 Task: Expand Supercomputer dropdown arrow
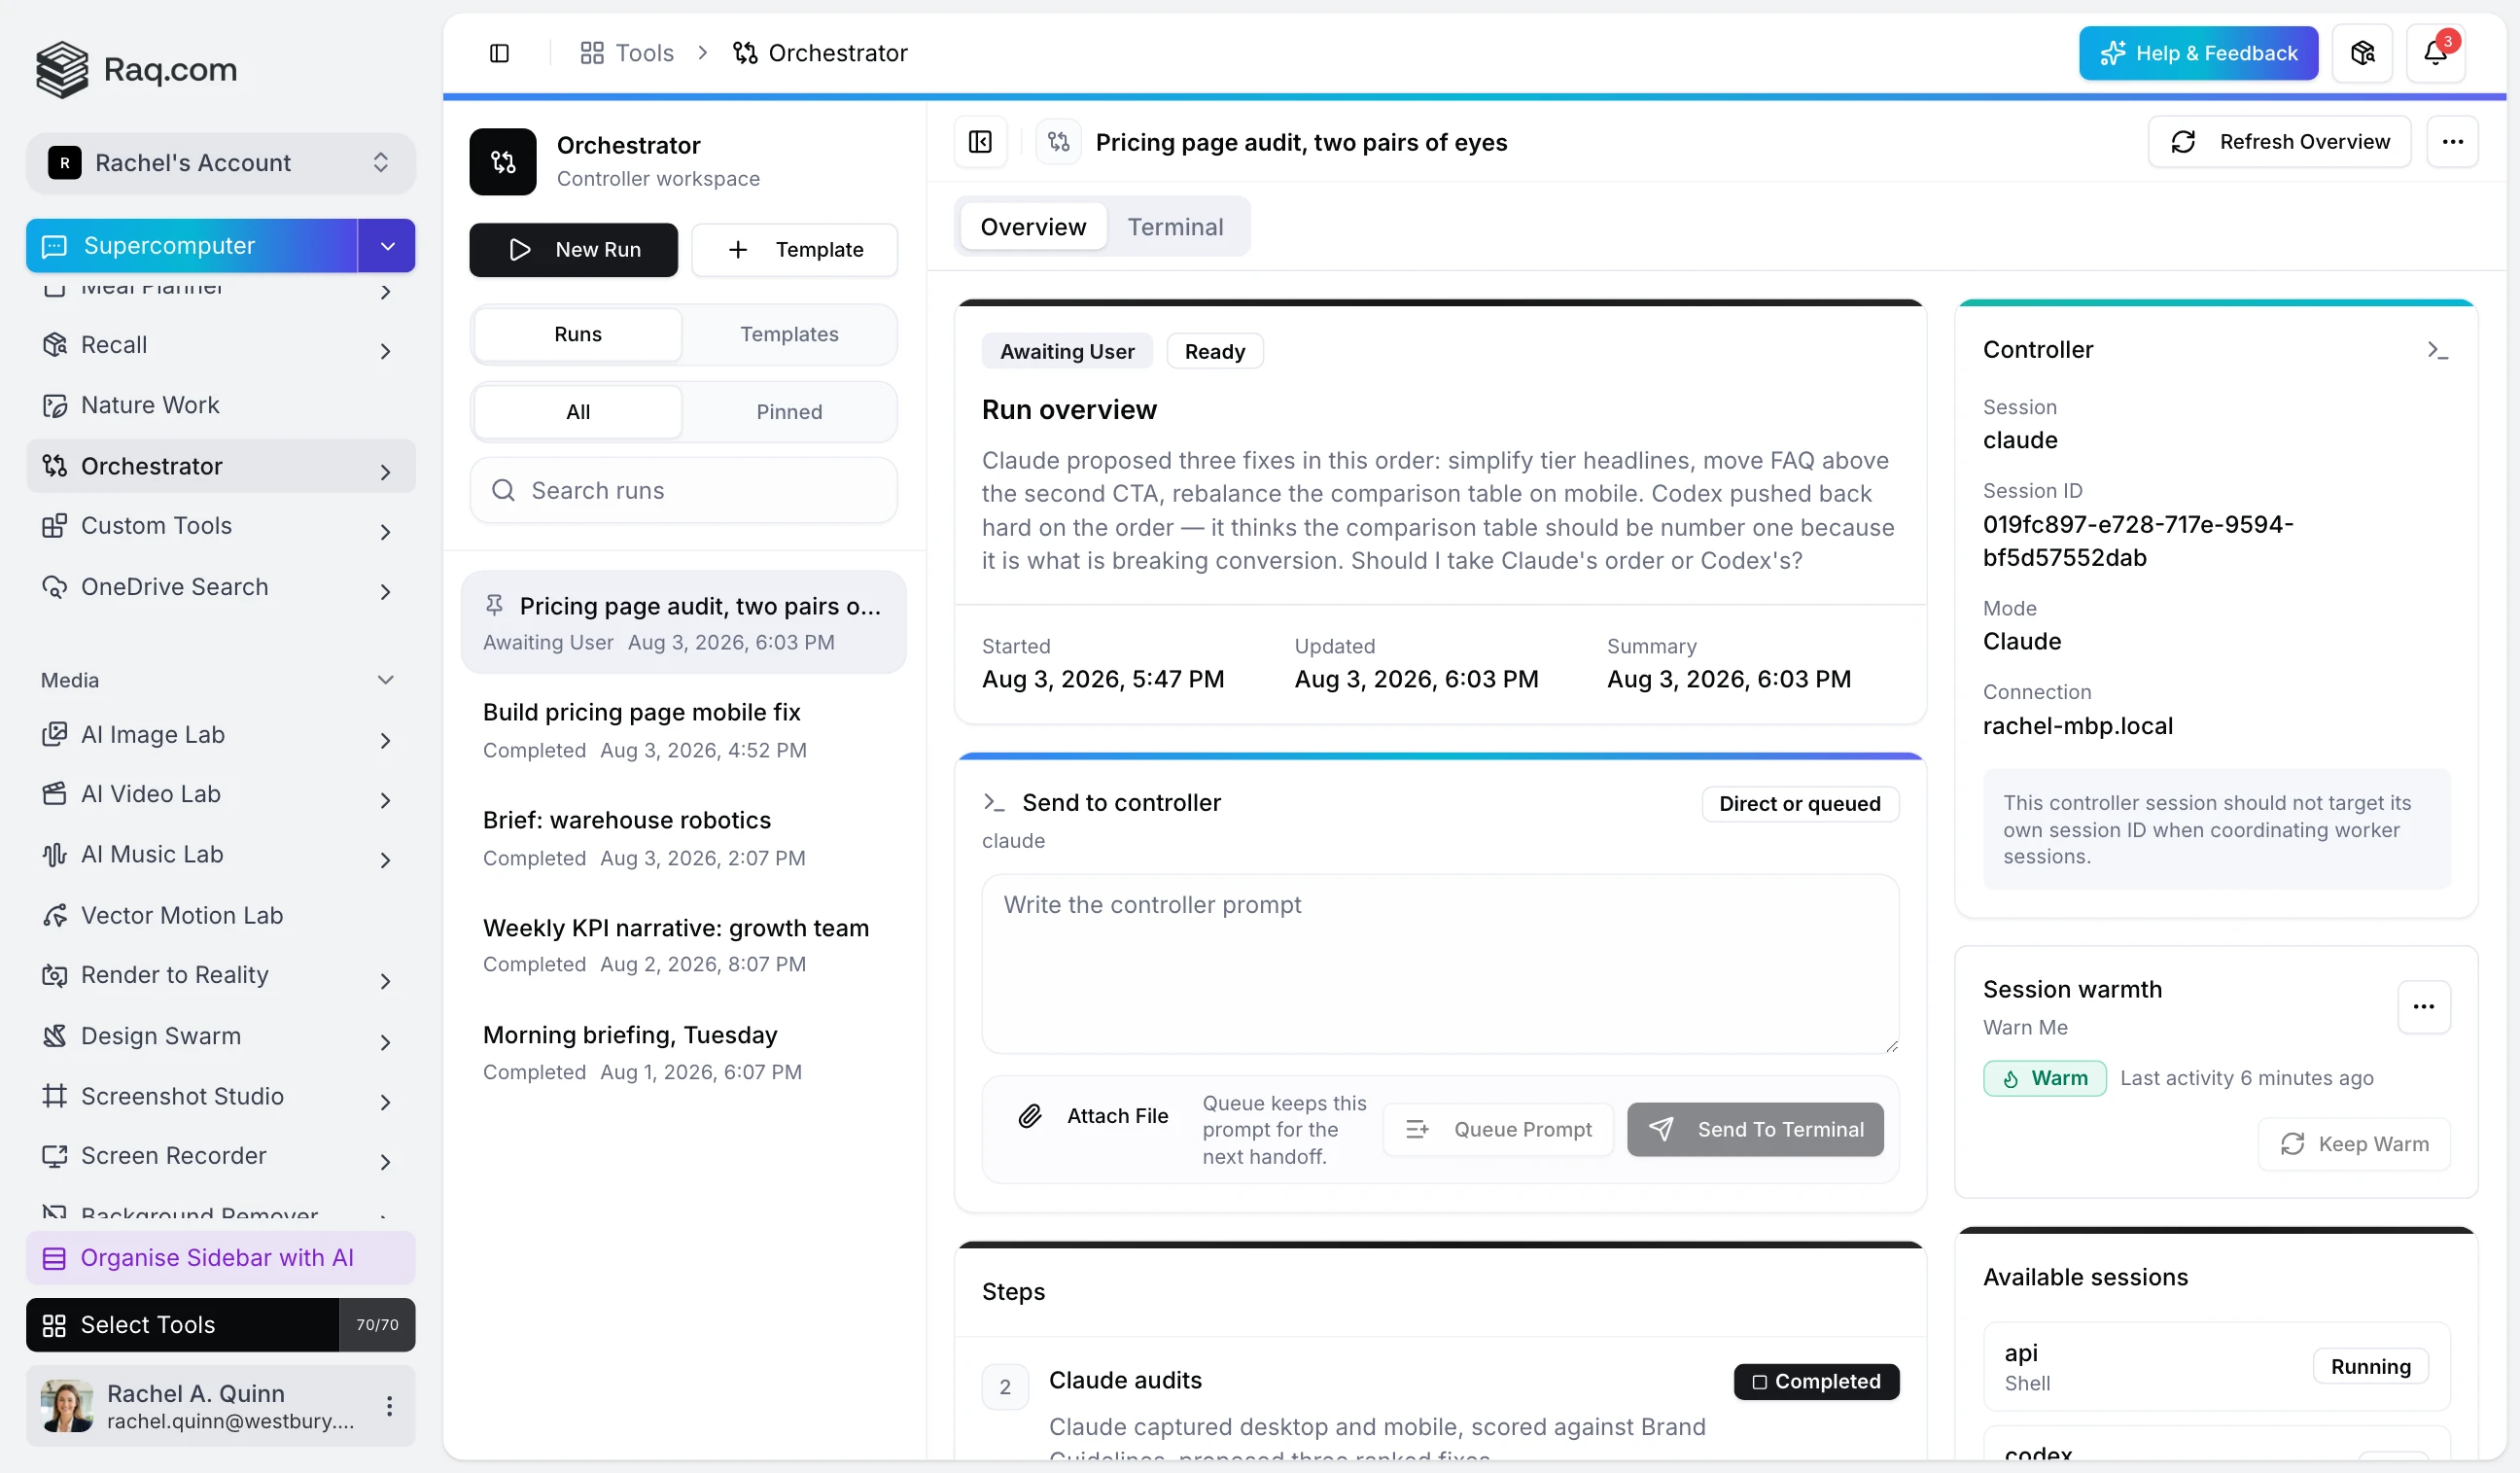pos(387,246)
